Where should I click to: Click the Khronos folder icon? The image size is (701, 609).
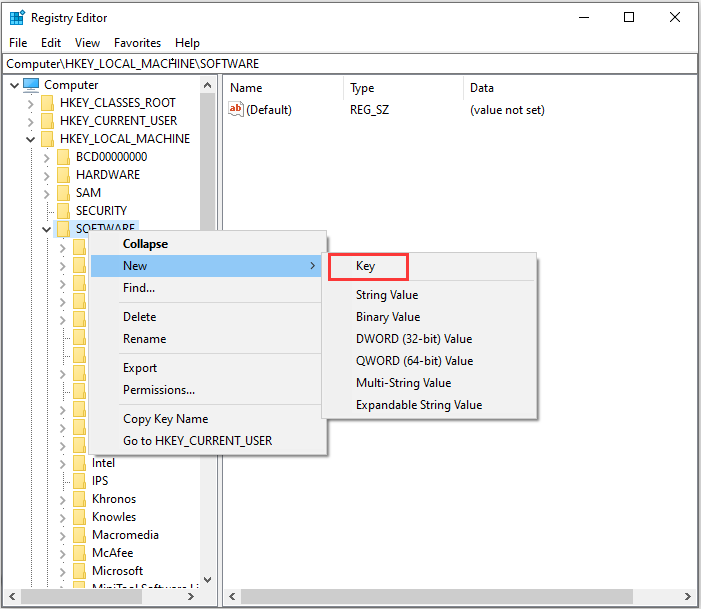80,499
